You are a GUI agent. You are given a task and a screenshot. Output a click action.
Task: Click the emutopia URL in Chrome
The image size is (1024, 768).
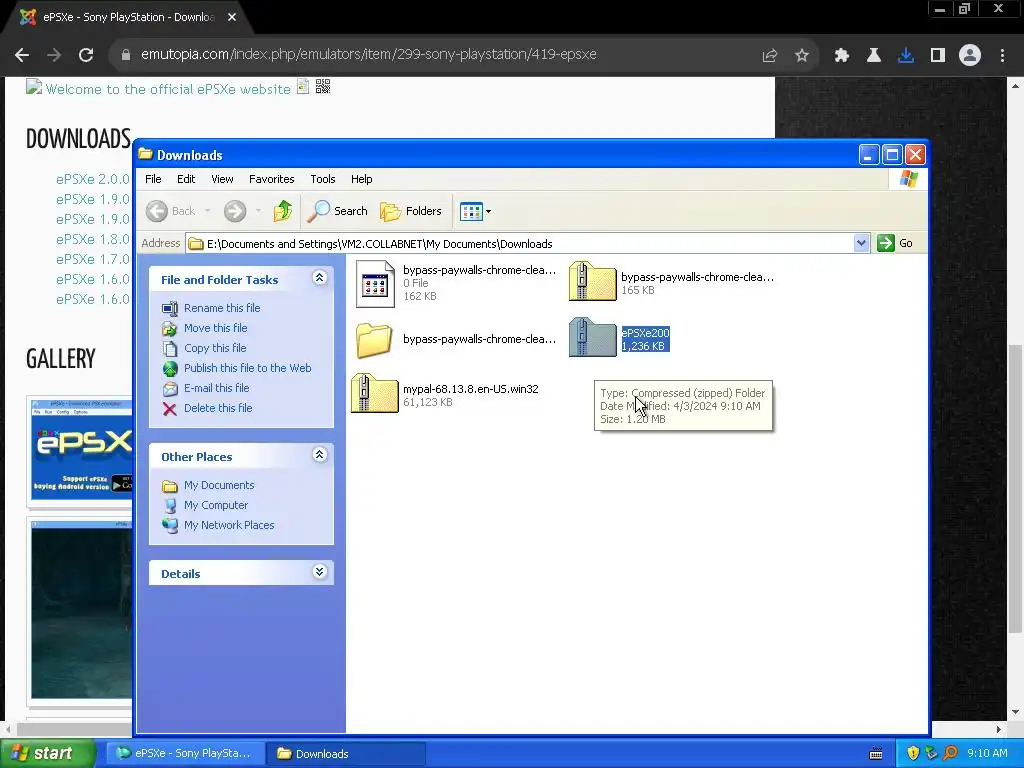368,54
